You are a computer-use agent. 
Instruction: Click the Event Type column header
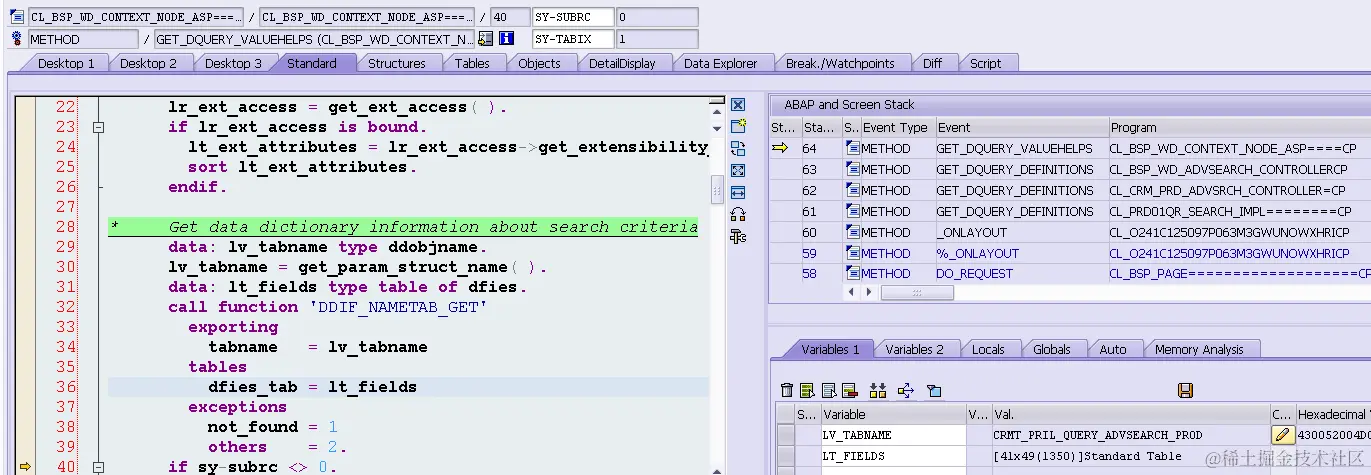(x=896, y=127)
